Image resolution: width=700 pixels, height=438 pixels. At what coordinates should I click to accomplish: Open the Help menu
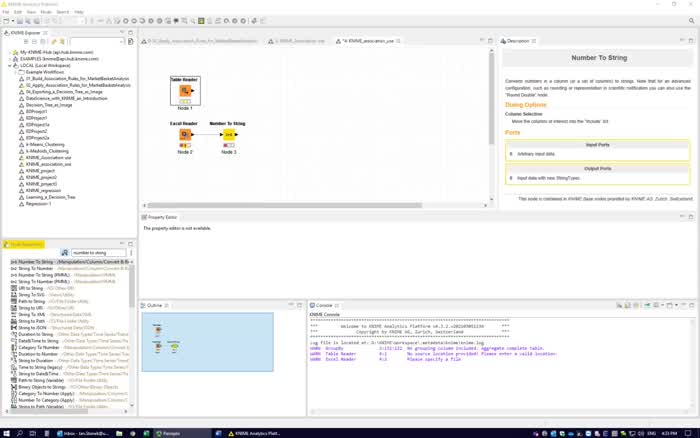79,12
